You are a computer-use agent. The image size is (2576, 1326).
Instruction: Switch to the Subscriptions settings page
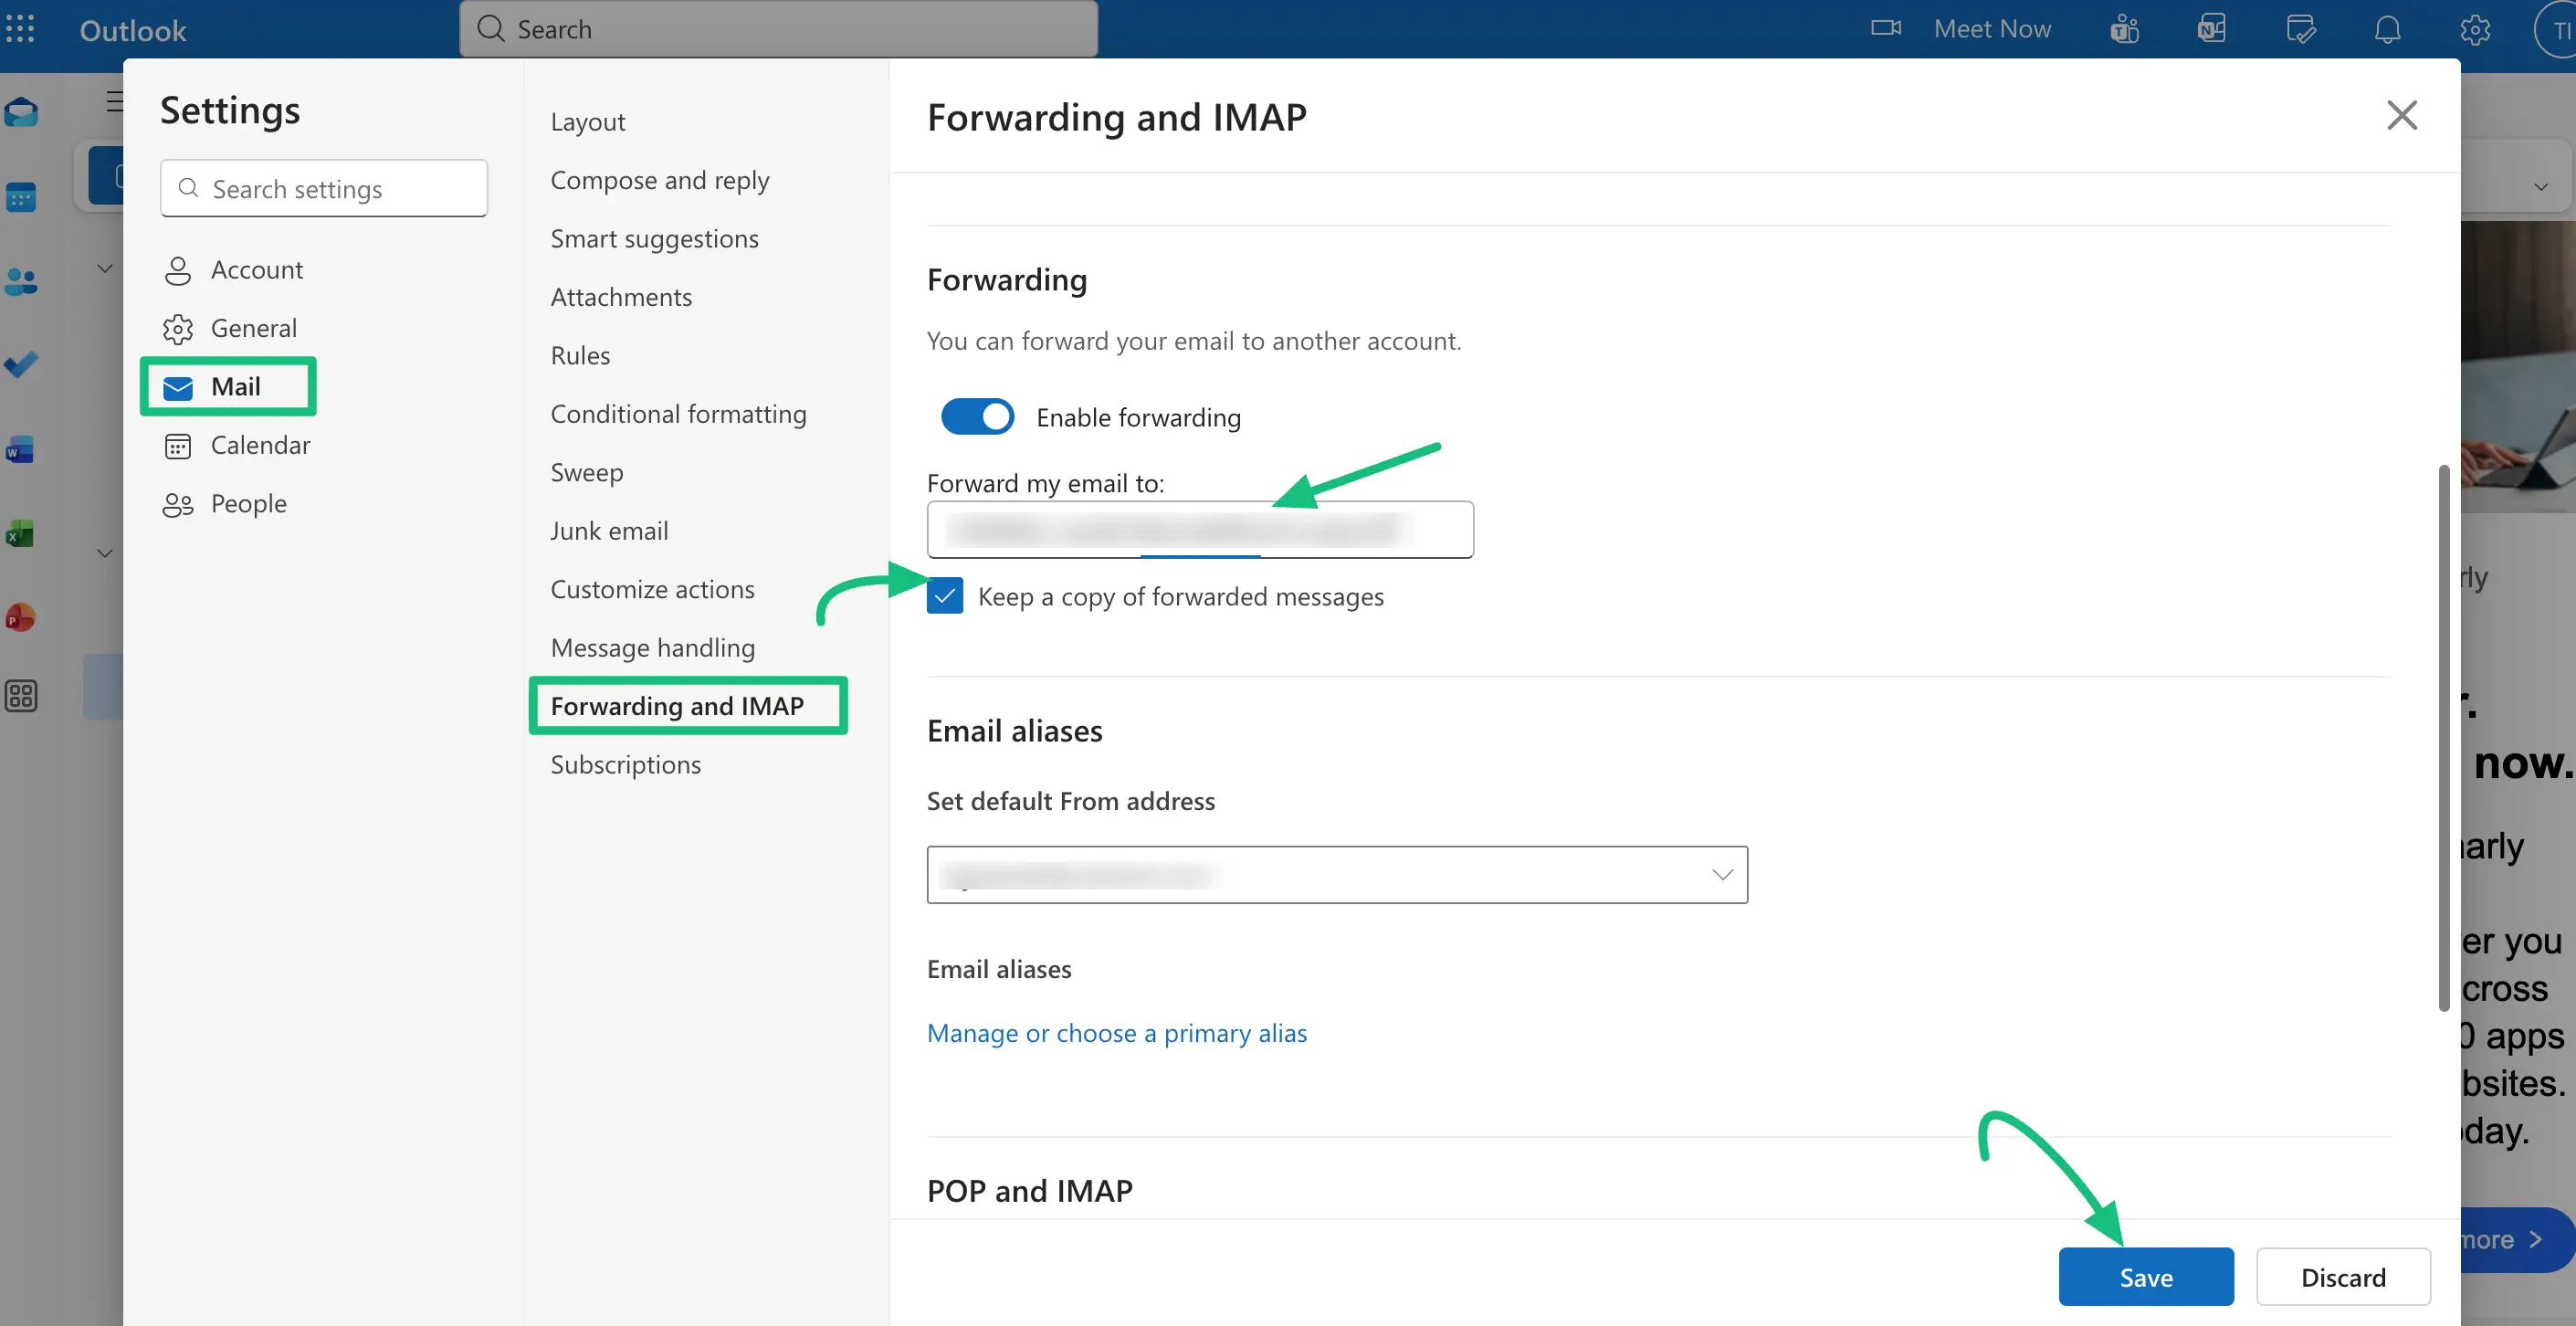pyautogui.click(x=627, y=764)
